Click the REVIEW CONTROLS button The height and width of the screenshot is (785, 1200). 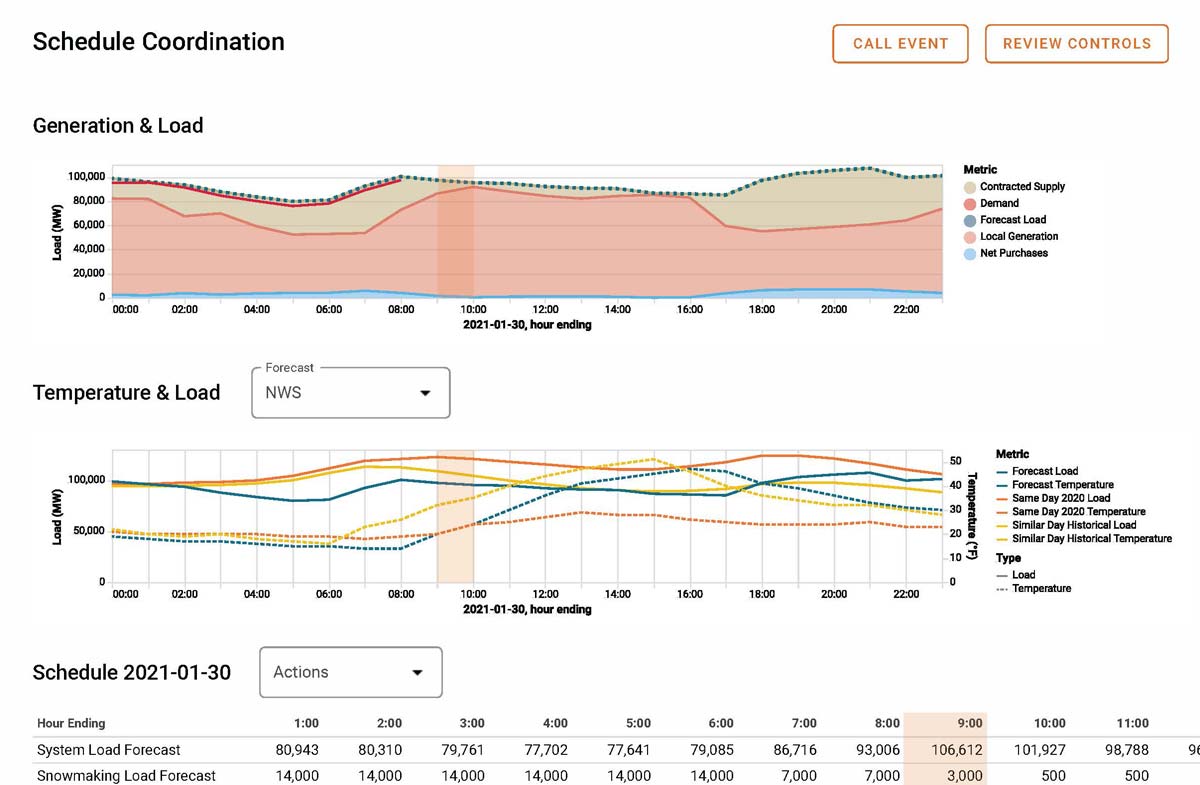coord(1076,44)
